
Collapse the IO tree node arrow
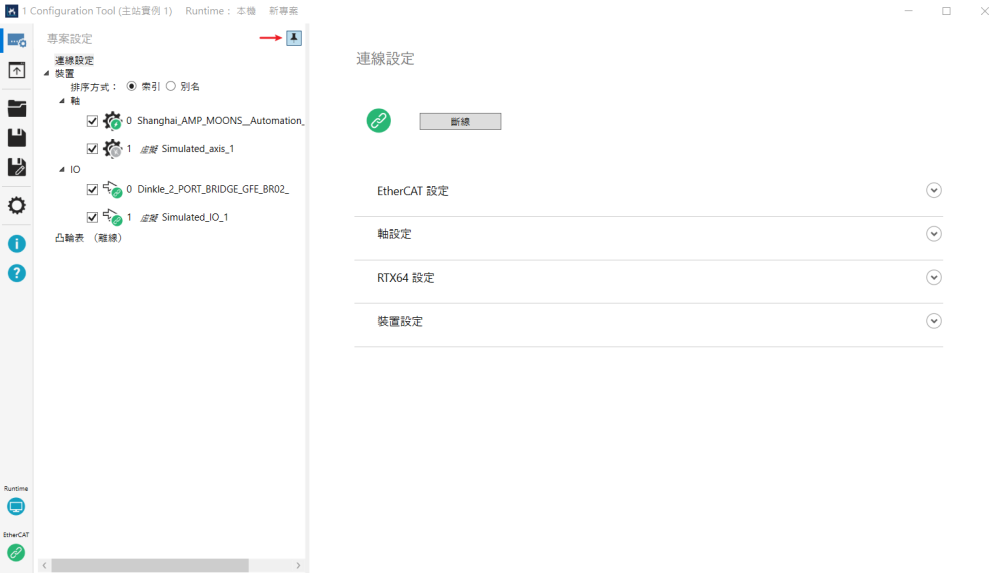[62, 170]
